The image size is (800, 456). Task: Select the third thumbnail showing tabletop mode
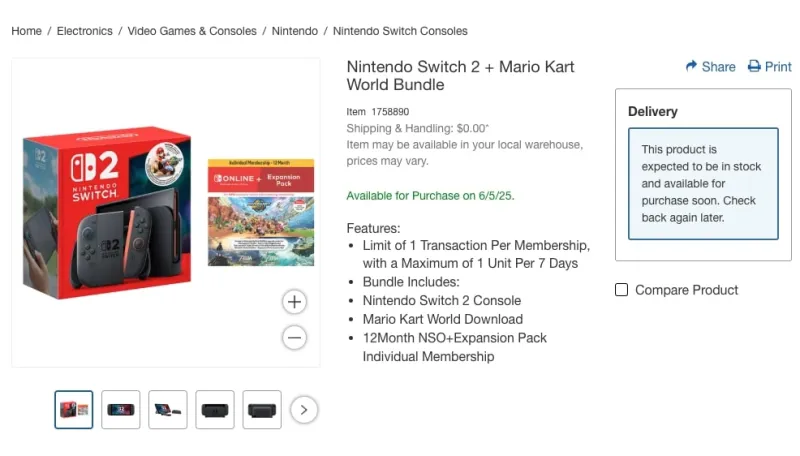pyautogui.click(x=168, y=409)
